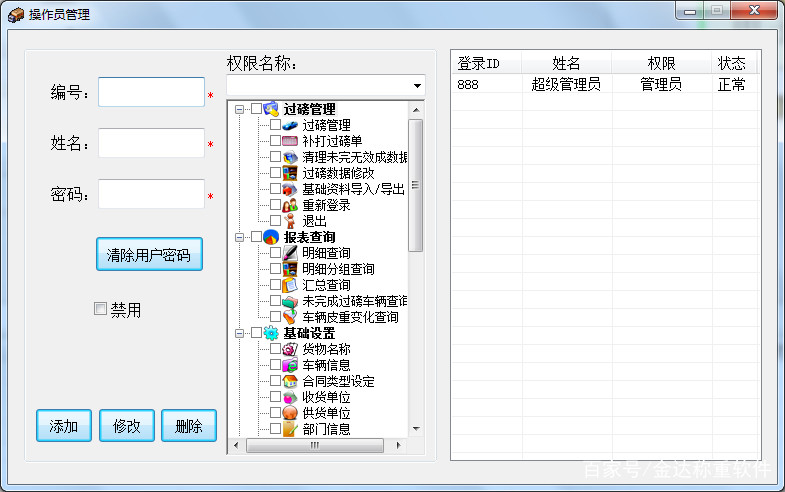785x492 pixels.
Task: Click the 清除用户密码 button
Action: pos(149,255)
